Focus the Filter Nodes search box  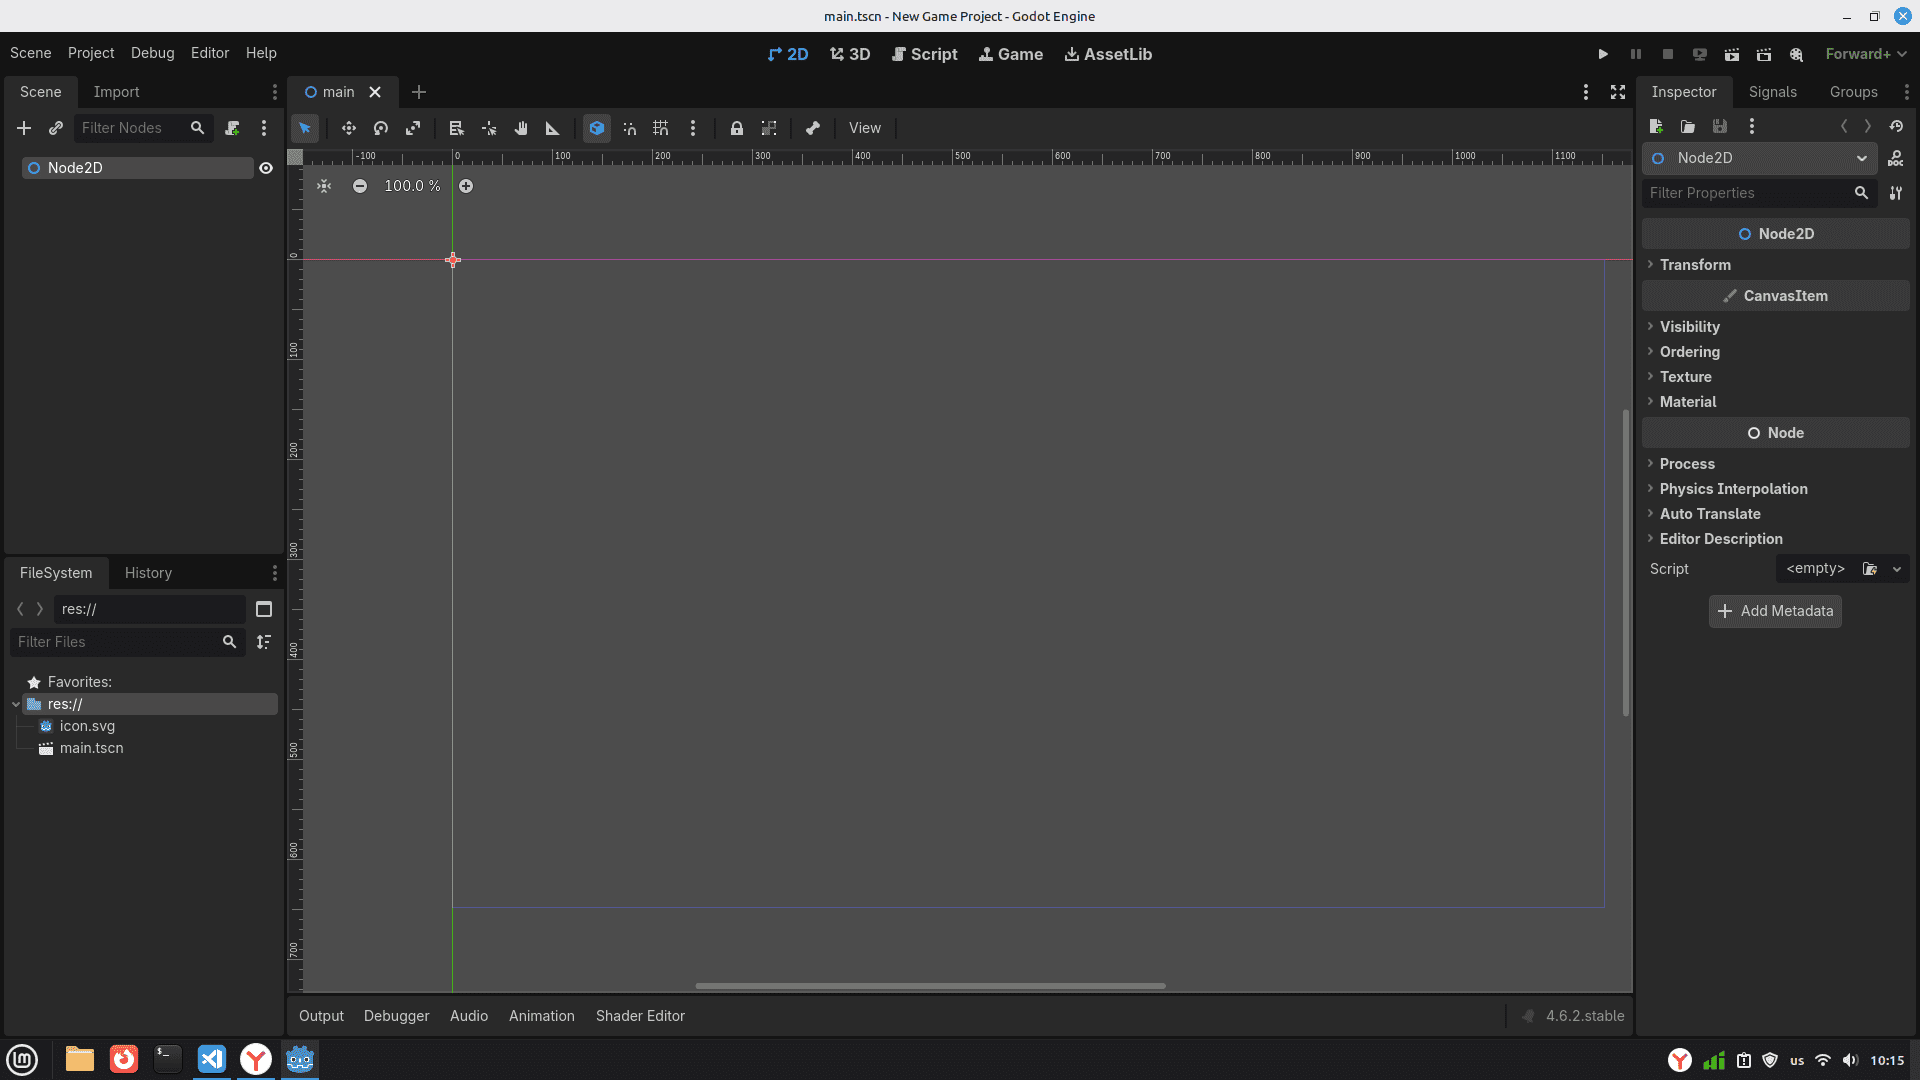tap(143, 128)
